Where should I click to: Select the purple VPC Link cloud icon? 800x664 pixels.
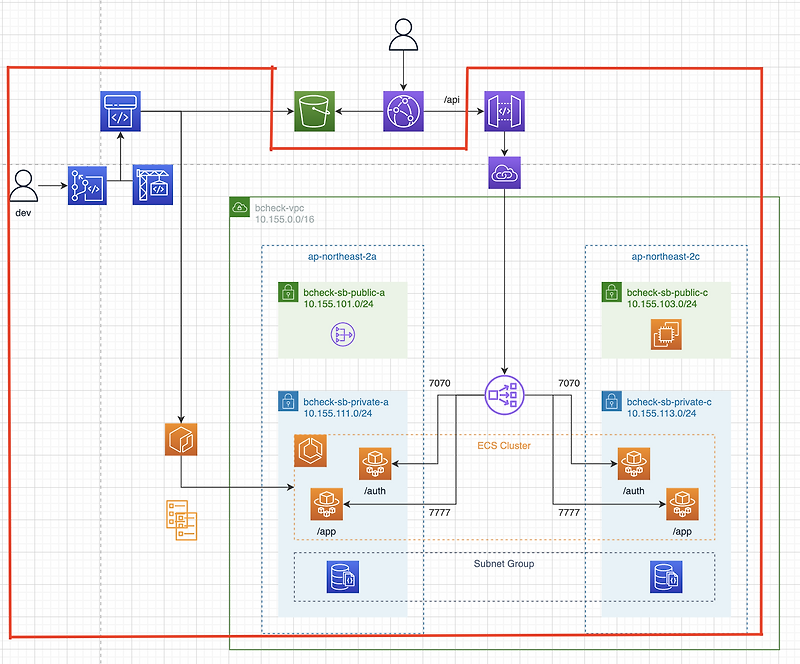(505, 172)
